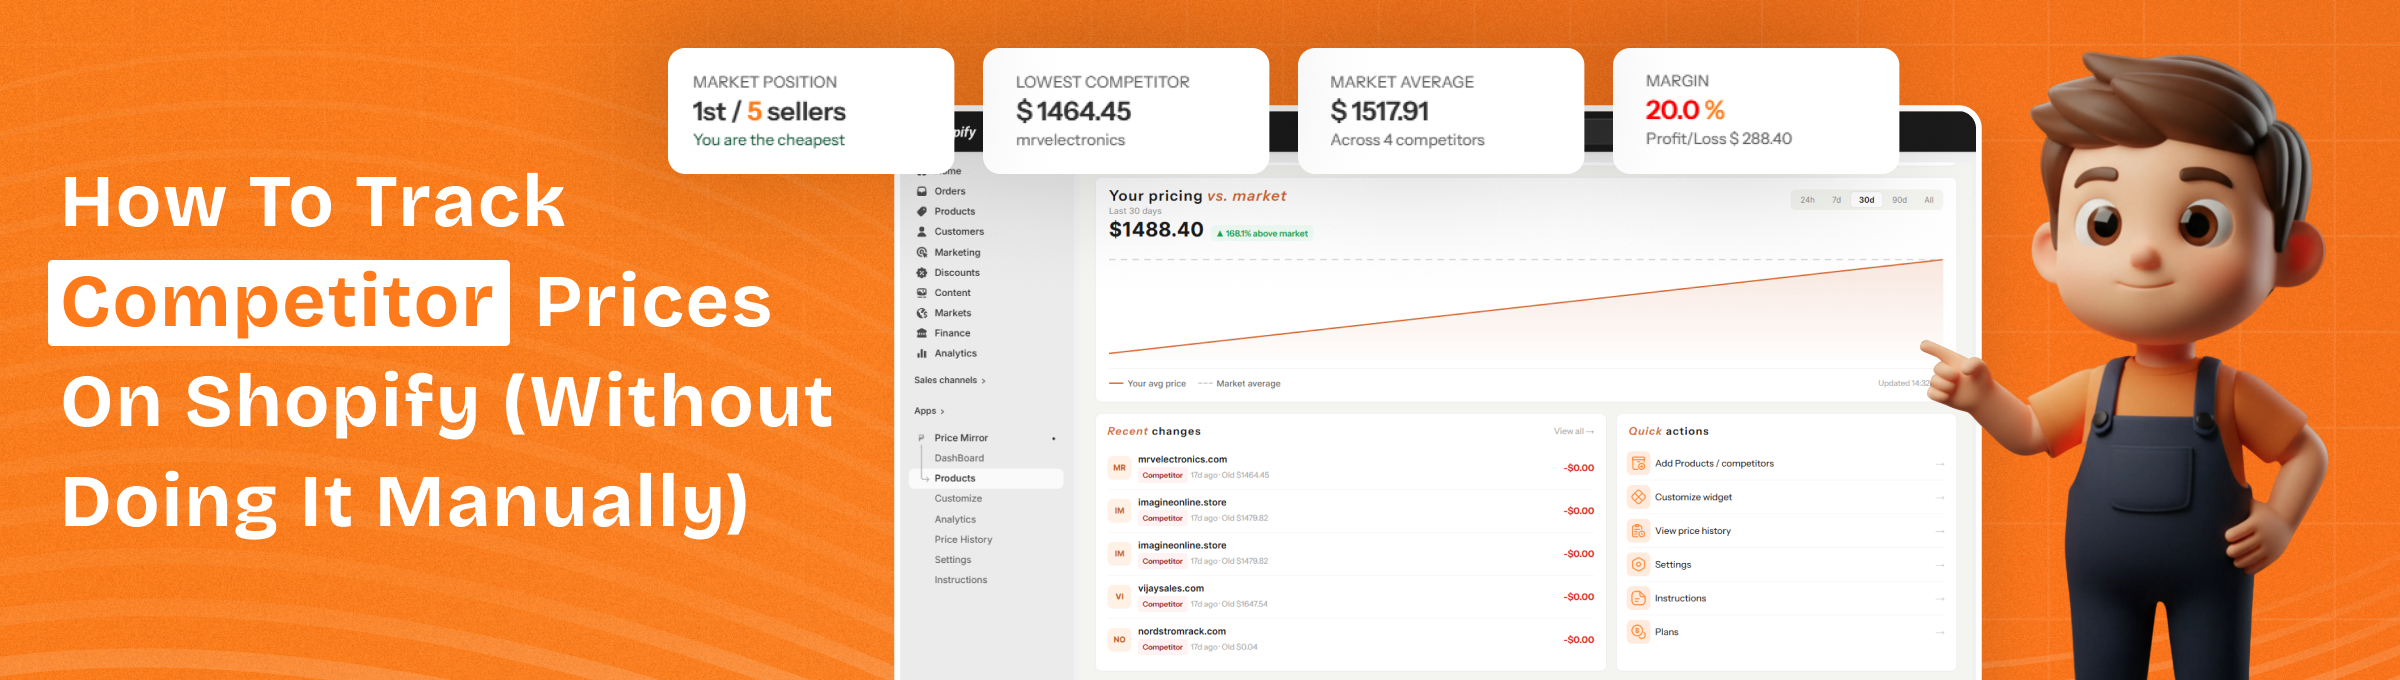2400x680 pixels.
Task: Click the Marketing target icon
Action: (922, 252)
